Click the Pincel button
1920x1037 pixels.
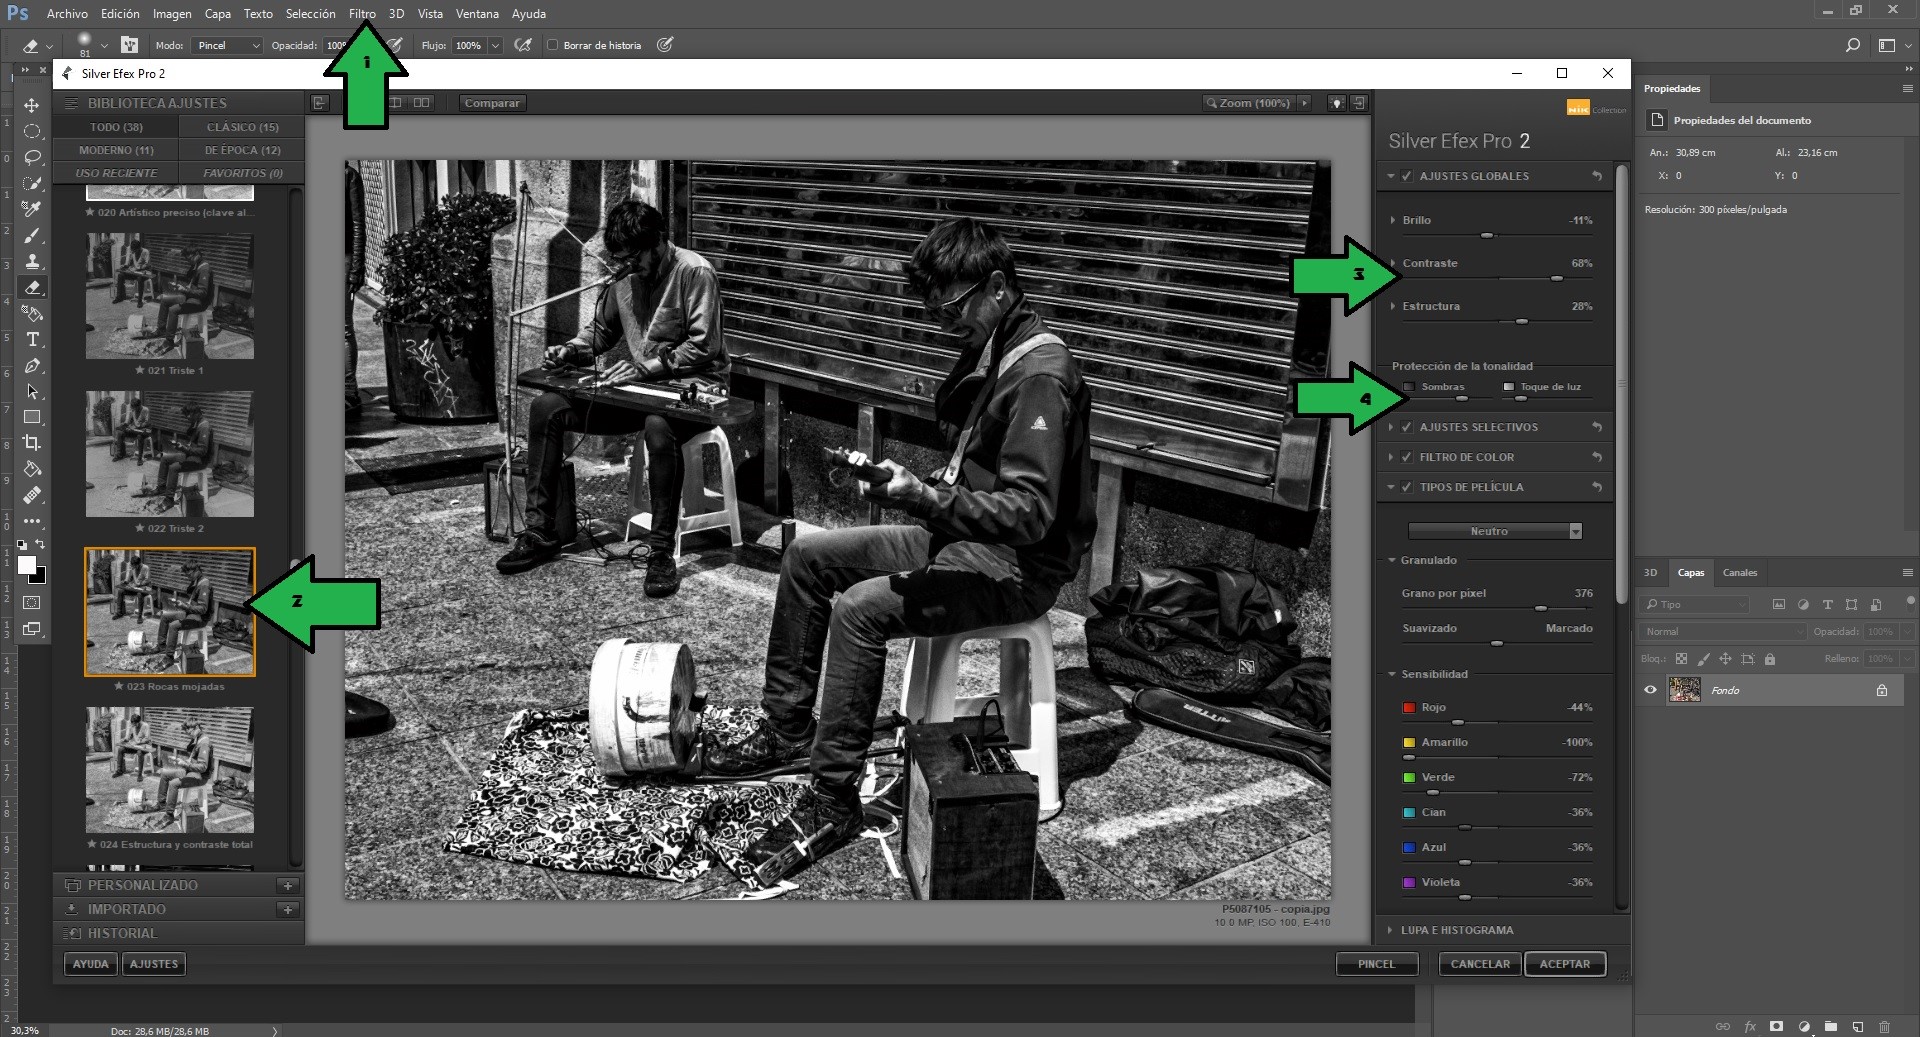(1376, 964)
